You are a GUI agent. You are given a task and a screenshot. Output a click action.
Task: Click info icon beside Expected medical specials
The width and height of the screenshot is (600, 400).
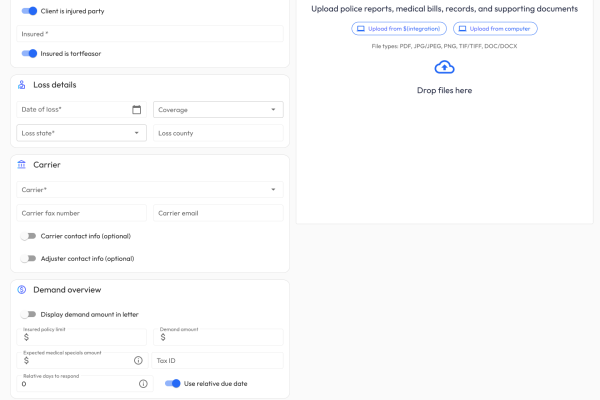138,361
